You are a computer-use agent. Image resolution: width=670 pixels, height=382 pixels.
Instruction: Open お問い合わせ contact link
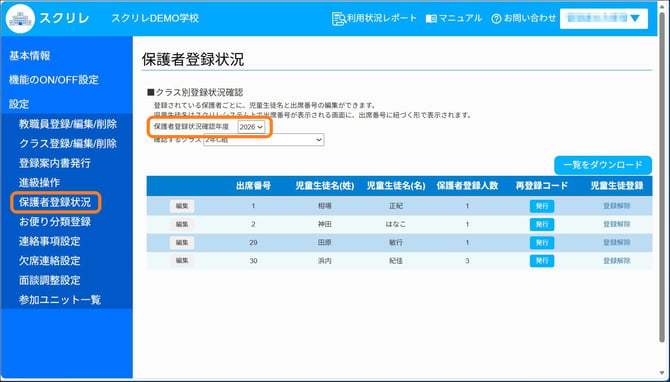[x=529, y=18]
